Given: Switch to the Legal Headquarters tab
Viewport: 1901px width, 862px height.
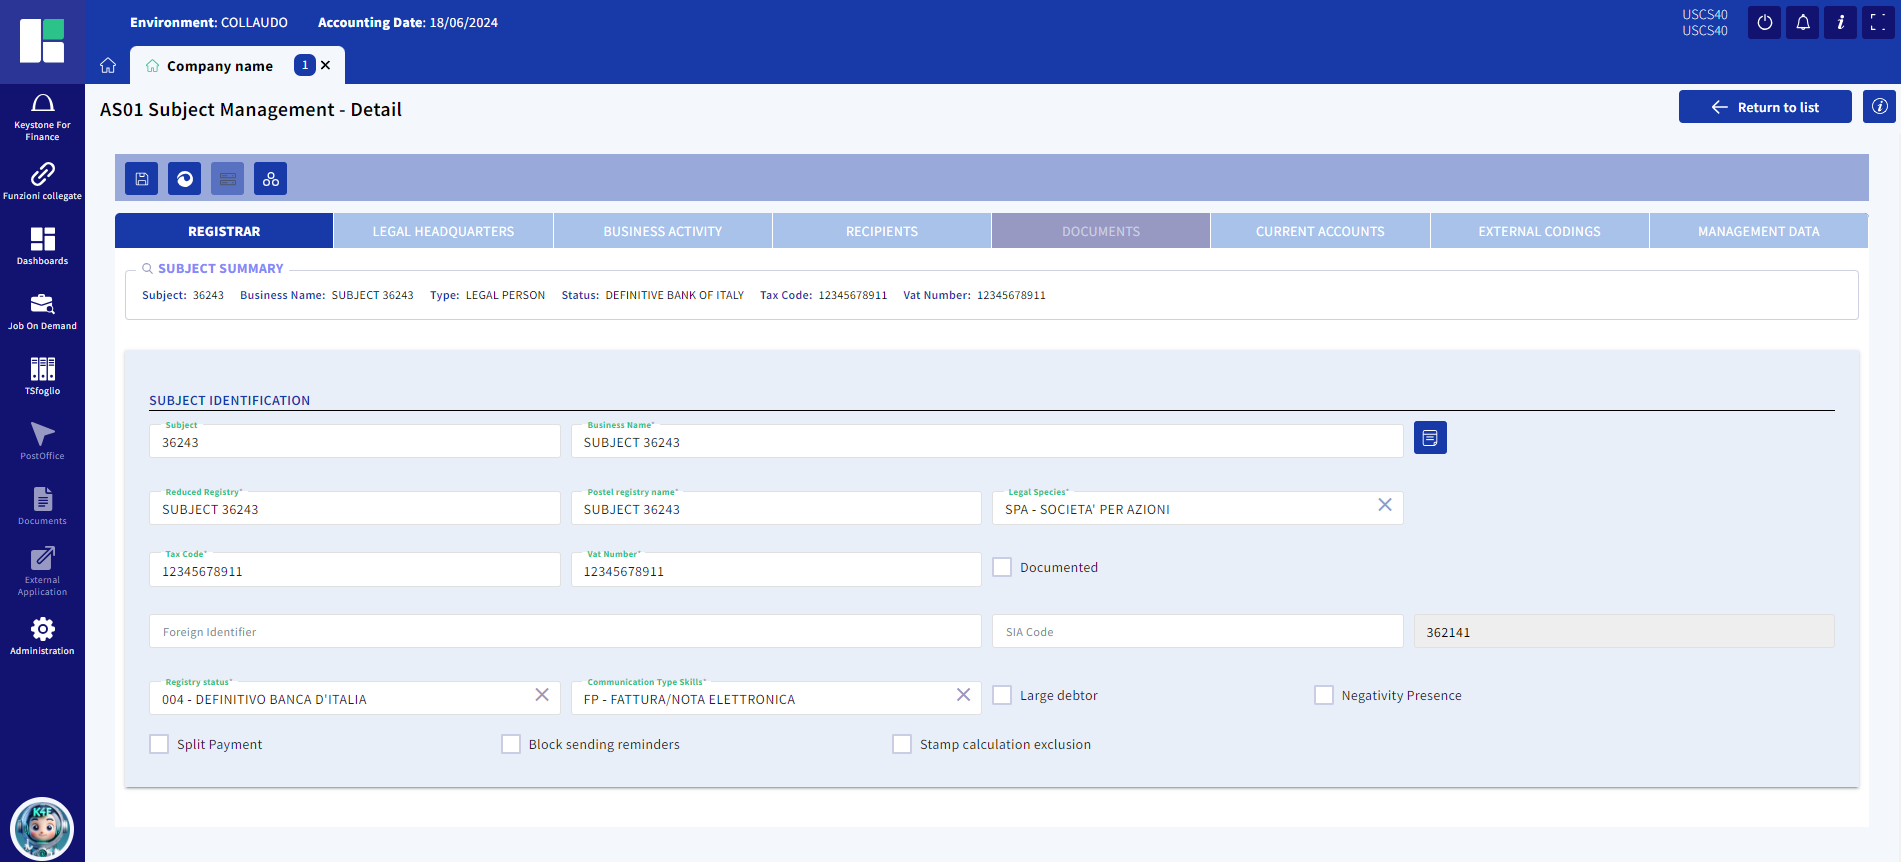Looking at the screenshot, I should [x=443, y=231].
